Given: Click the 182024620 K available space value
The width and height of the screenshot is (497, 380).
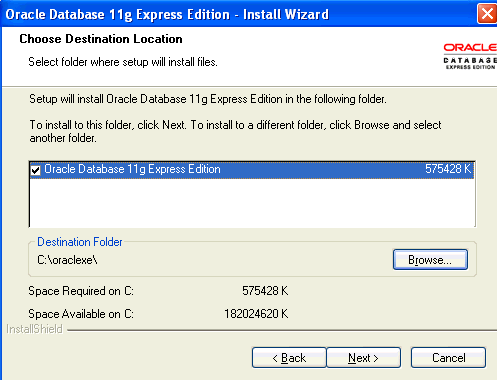Looking at the screenshot, I should tap(256, 314).
